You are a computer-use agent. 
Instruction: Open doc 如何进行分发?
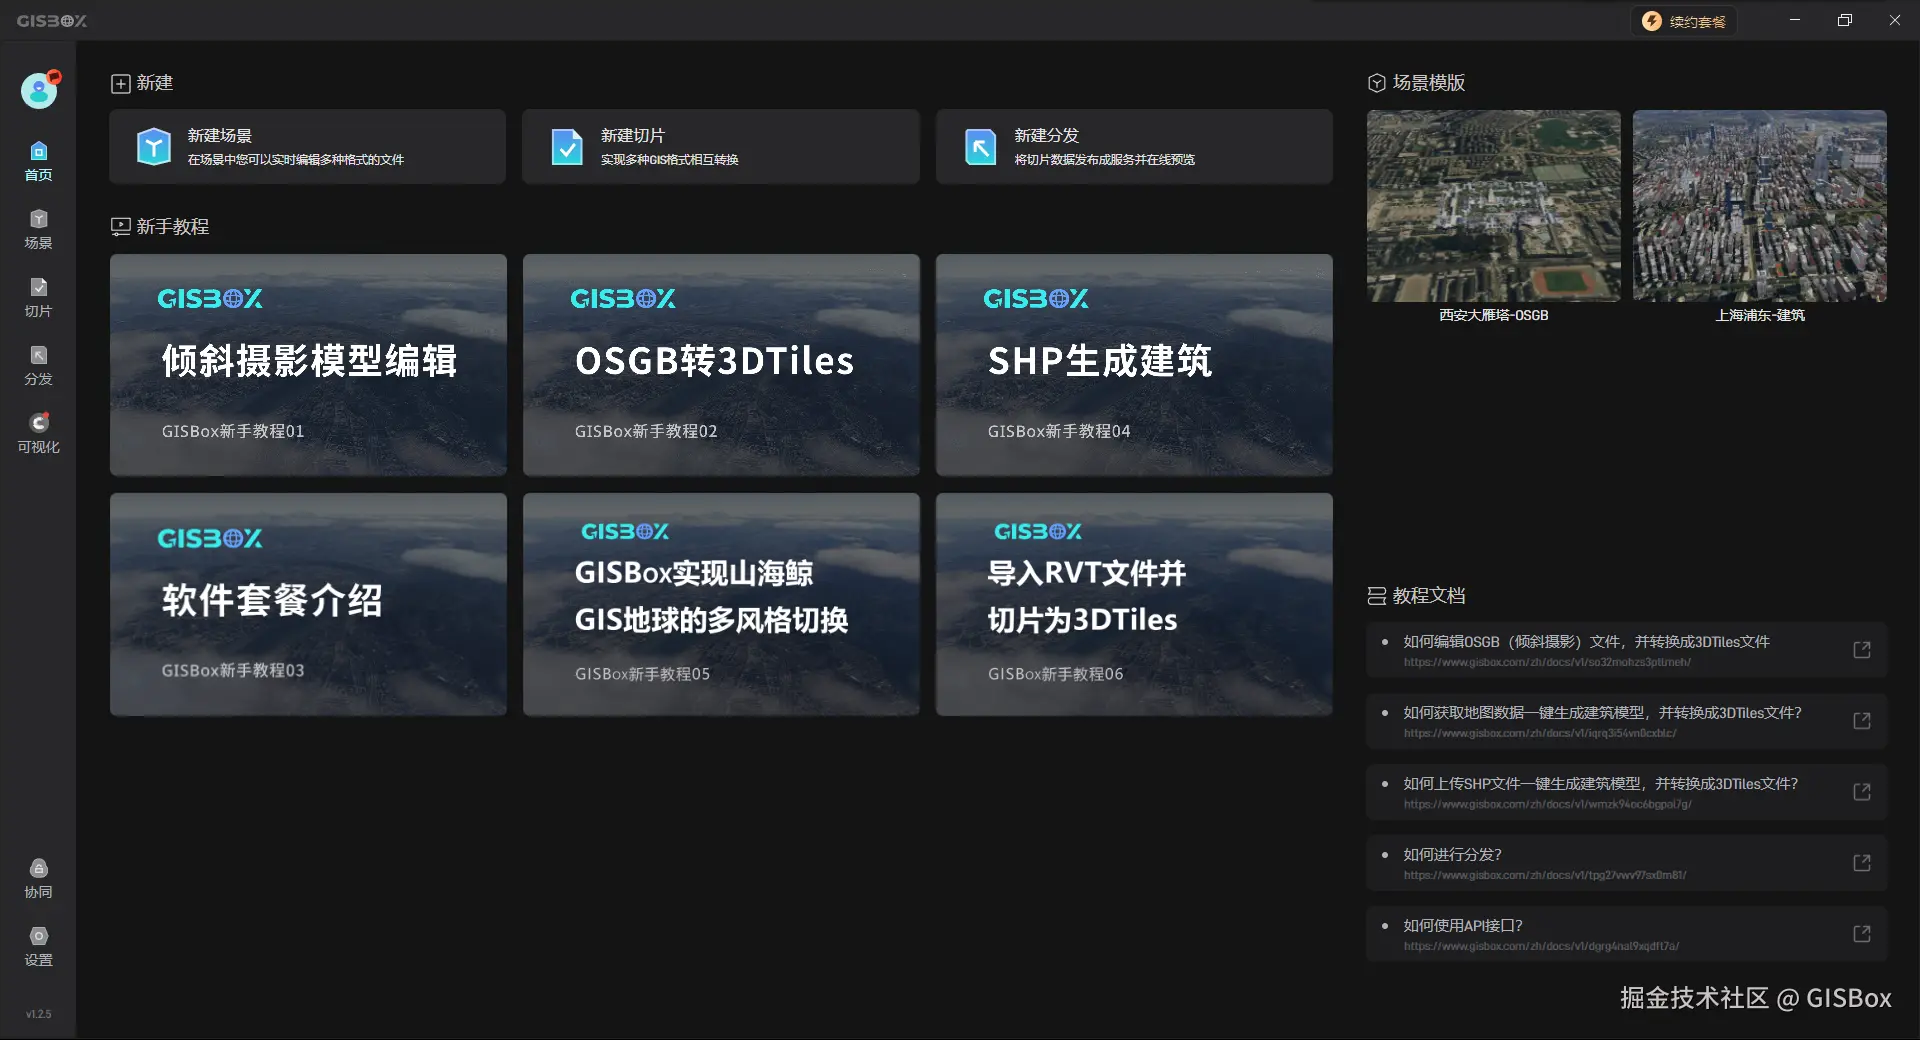[1627, 863]
